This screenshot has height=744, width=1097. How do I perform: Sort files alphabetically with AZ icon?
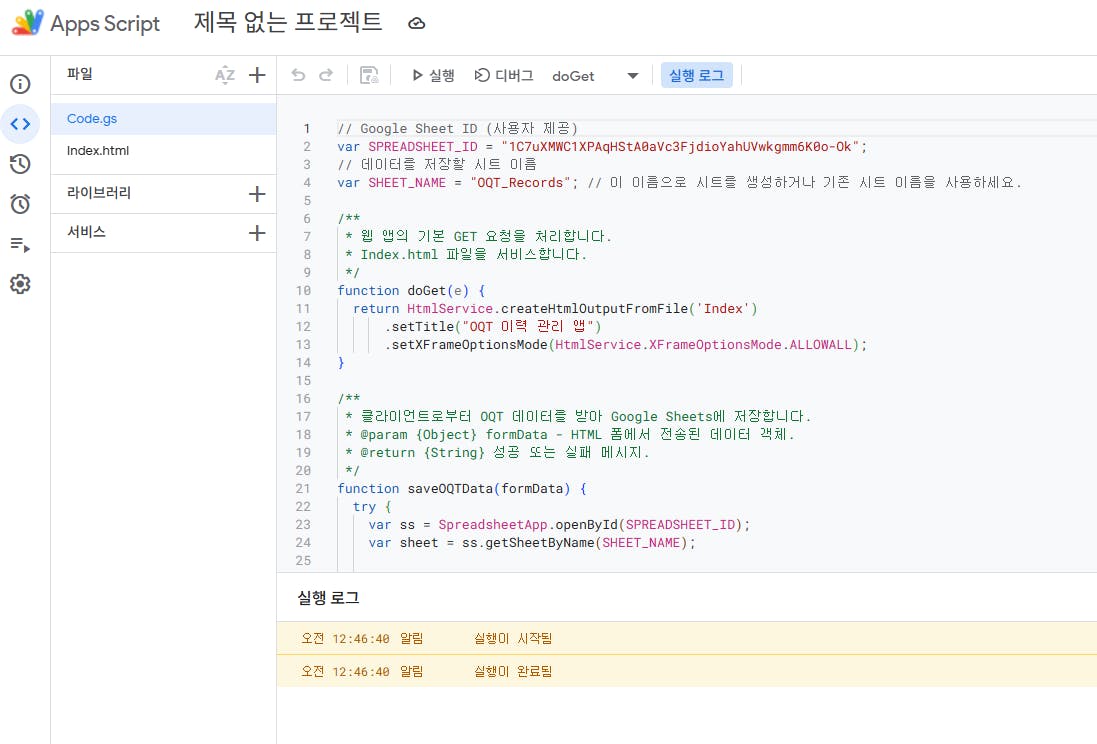pyautogui.click(x=225, y=75)
